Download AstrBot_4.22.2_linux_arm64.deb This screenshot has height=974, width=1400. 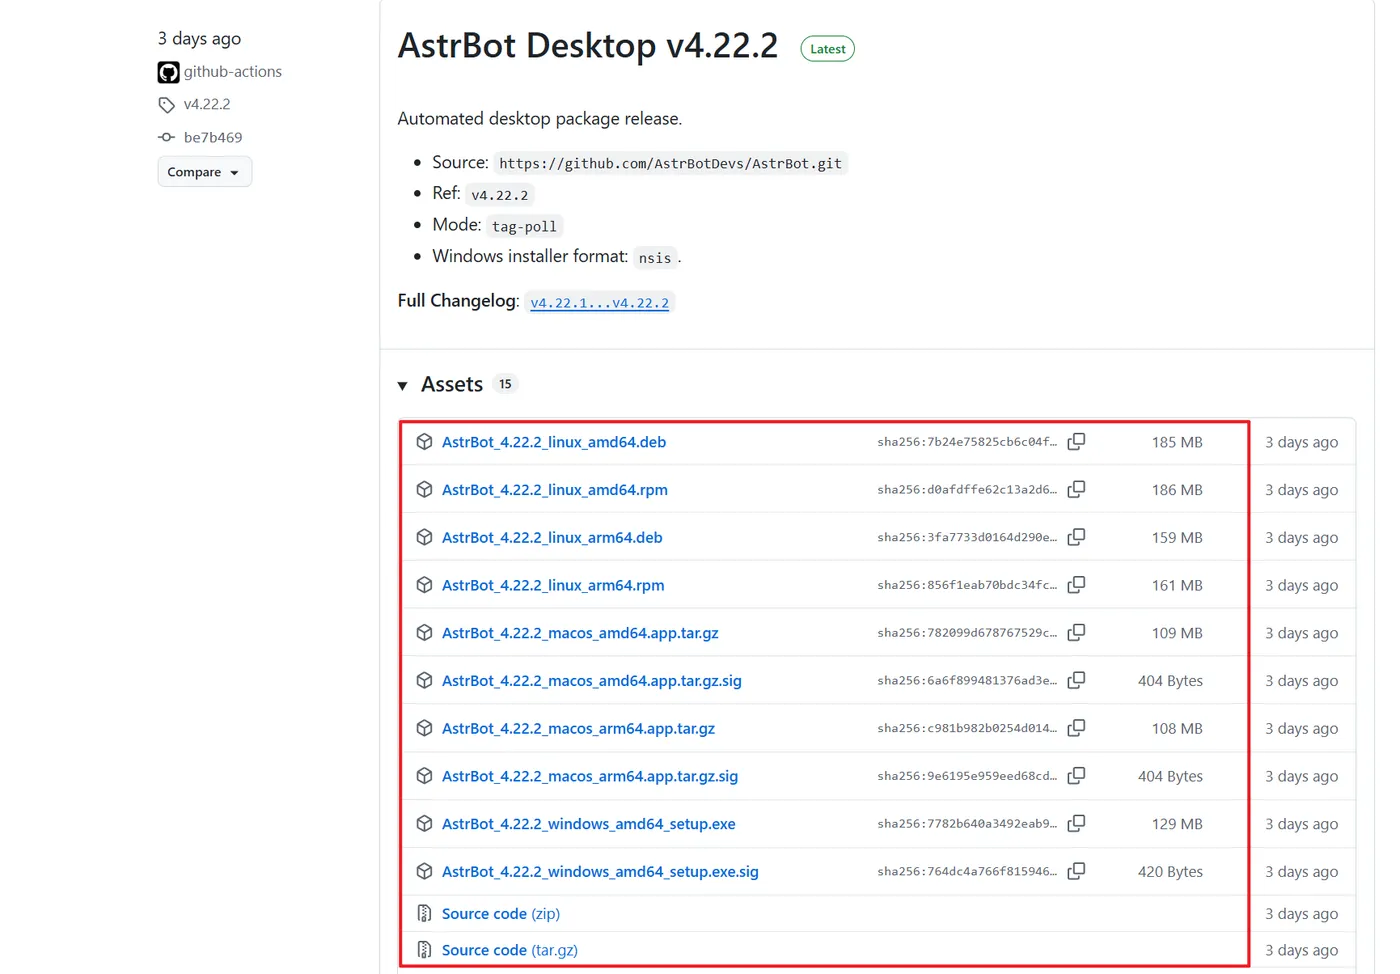coord(552,537)
